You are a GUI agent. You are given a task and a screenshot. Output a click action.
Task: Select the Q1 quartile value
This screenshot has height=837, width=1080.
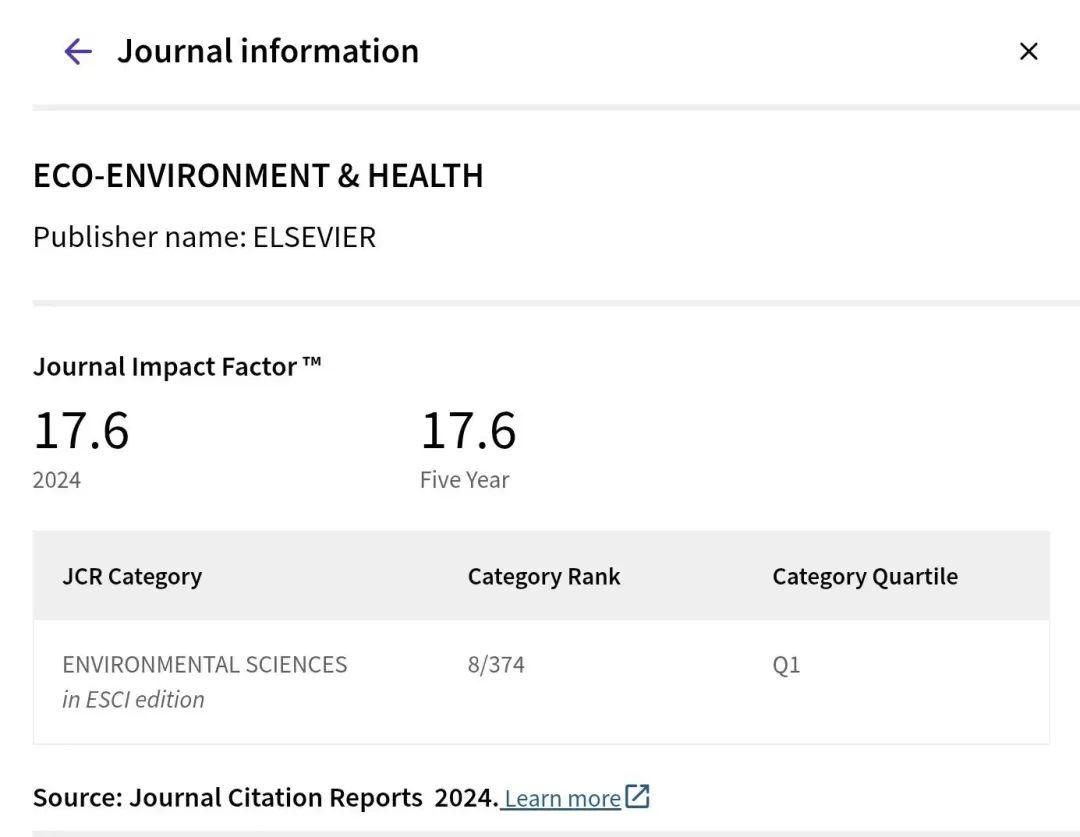pos(786,665)
